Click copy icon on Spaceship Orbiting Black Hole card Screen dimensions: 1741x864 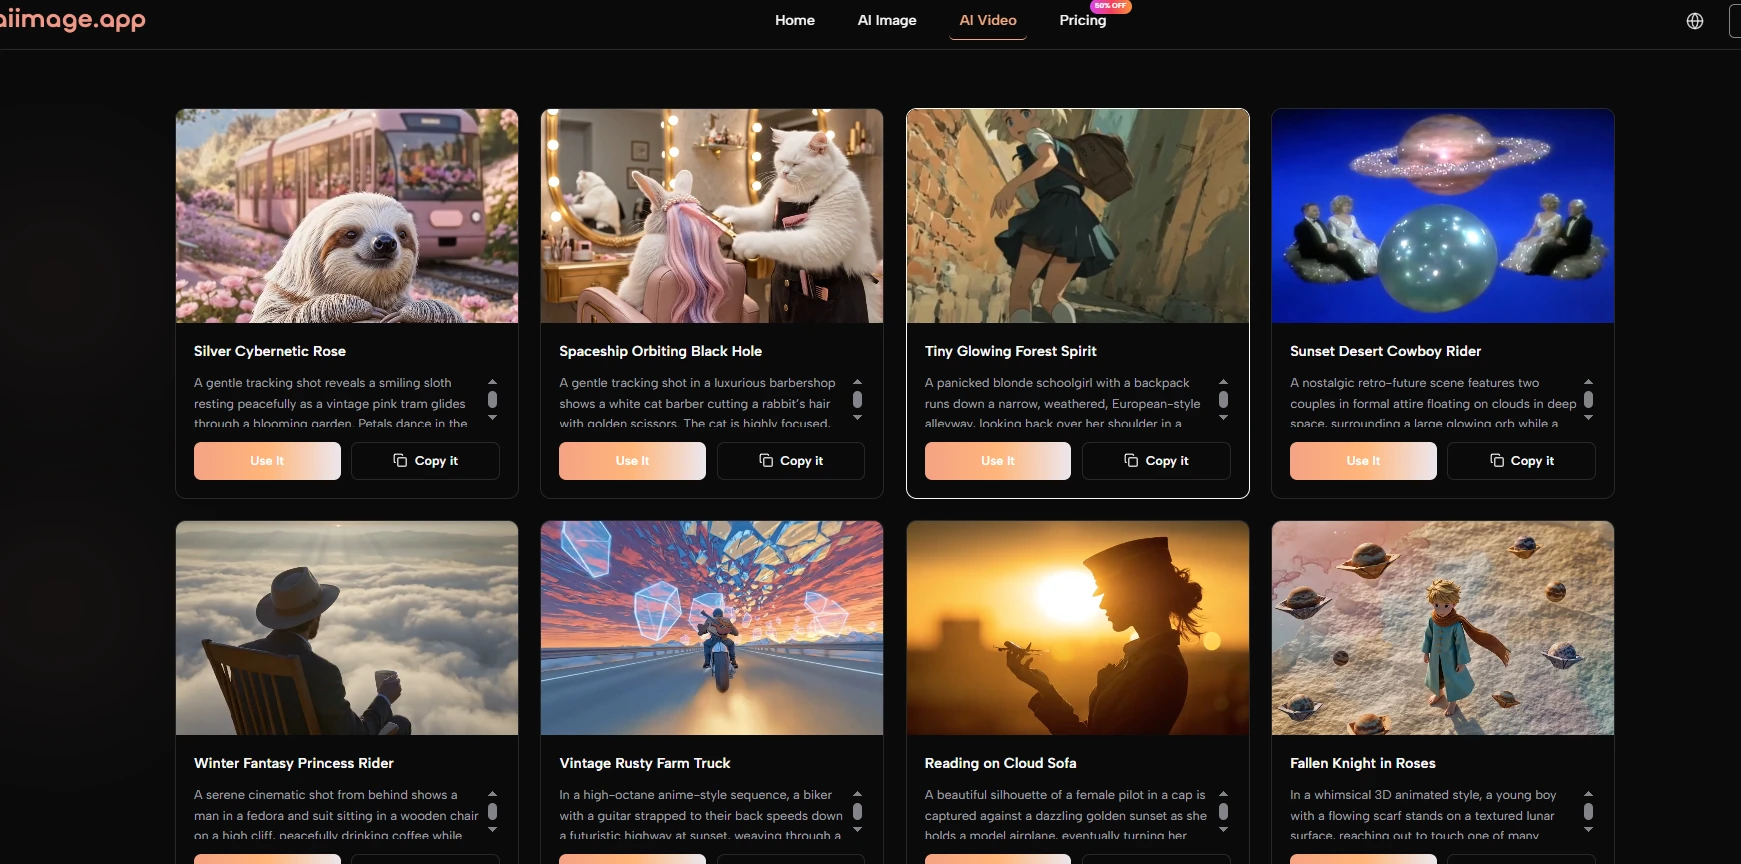(766, 461)
